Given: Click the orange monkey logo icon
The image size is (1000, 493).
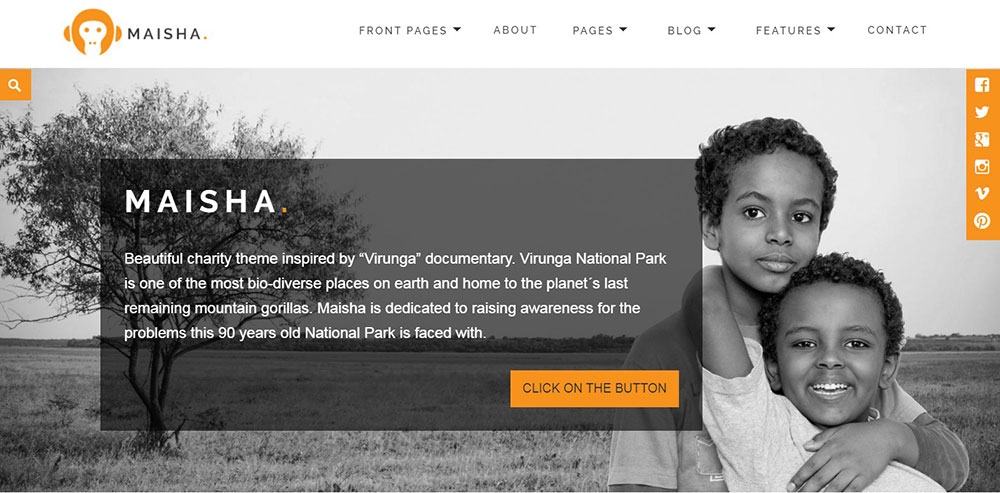Looking at the screenshot, I should 92,32.
